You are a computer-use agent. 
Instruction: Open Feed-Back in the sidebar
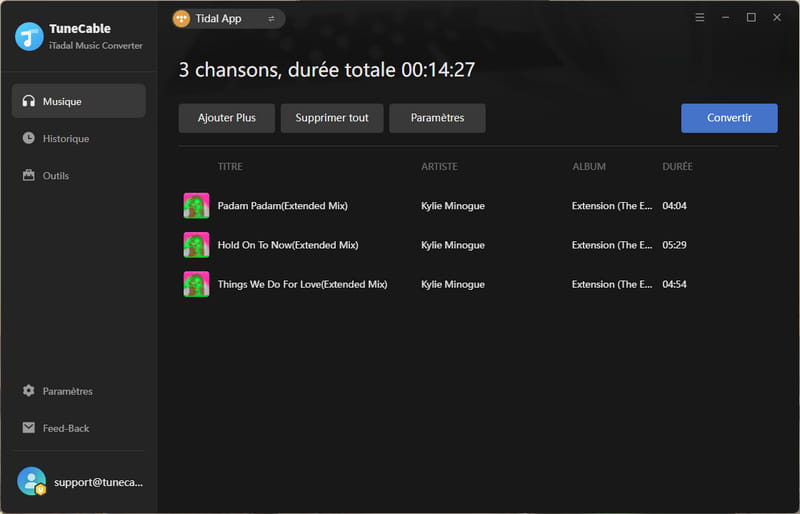coord(79,428)
